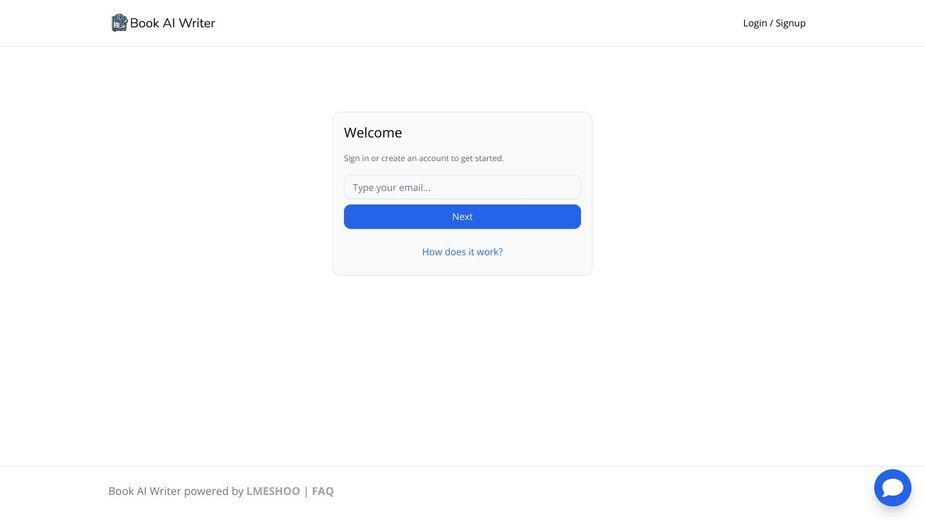Focus the email input field
Image resolution: width=925 pixels, height=520 pixels.
click(462, 187)
